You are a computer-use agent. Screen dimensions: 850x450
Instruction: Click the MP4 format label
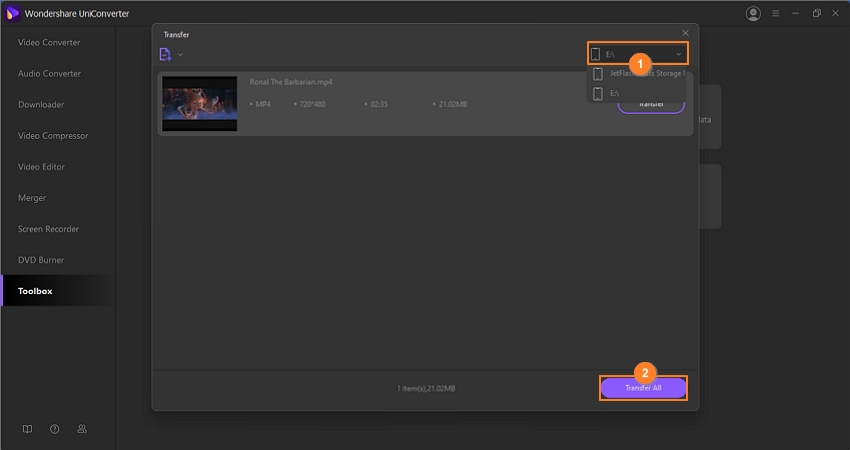coord(263,104)
